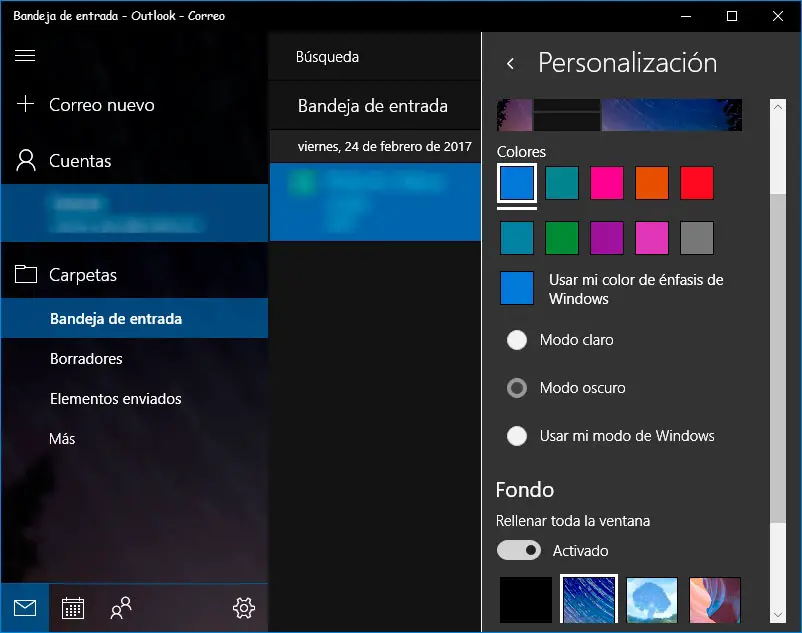Open the highlighted email in inbox
The height and width of the screenshot is (633, 802).
coord(375,202)
